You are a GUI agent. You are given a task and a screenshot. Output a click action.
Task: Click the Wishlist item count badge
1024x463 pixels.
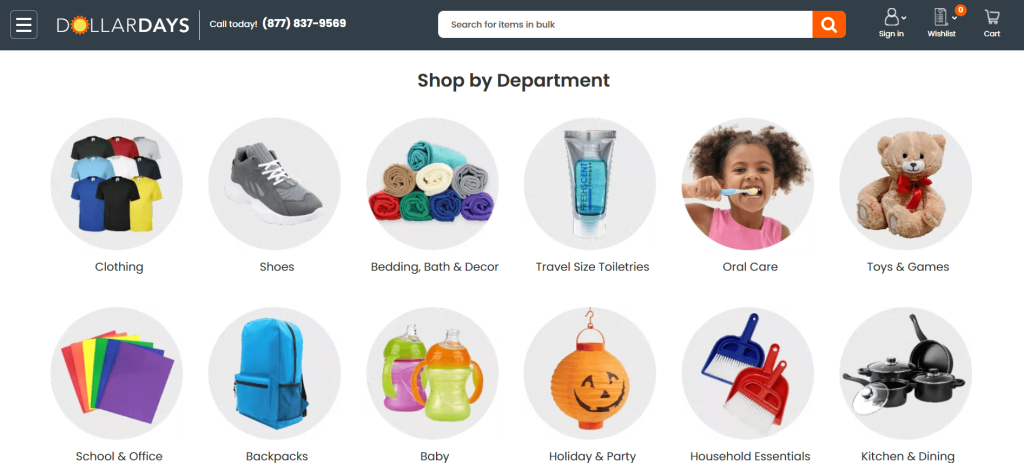tap(960, 10)
